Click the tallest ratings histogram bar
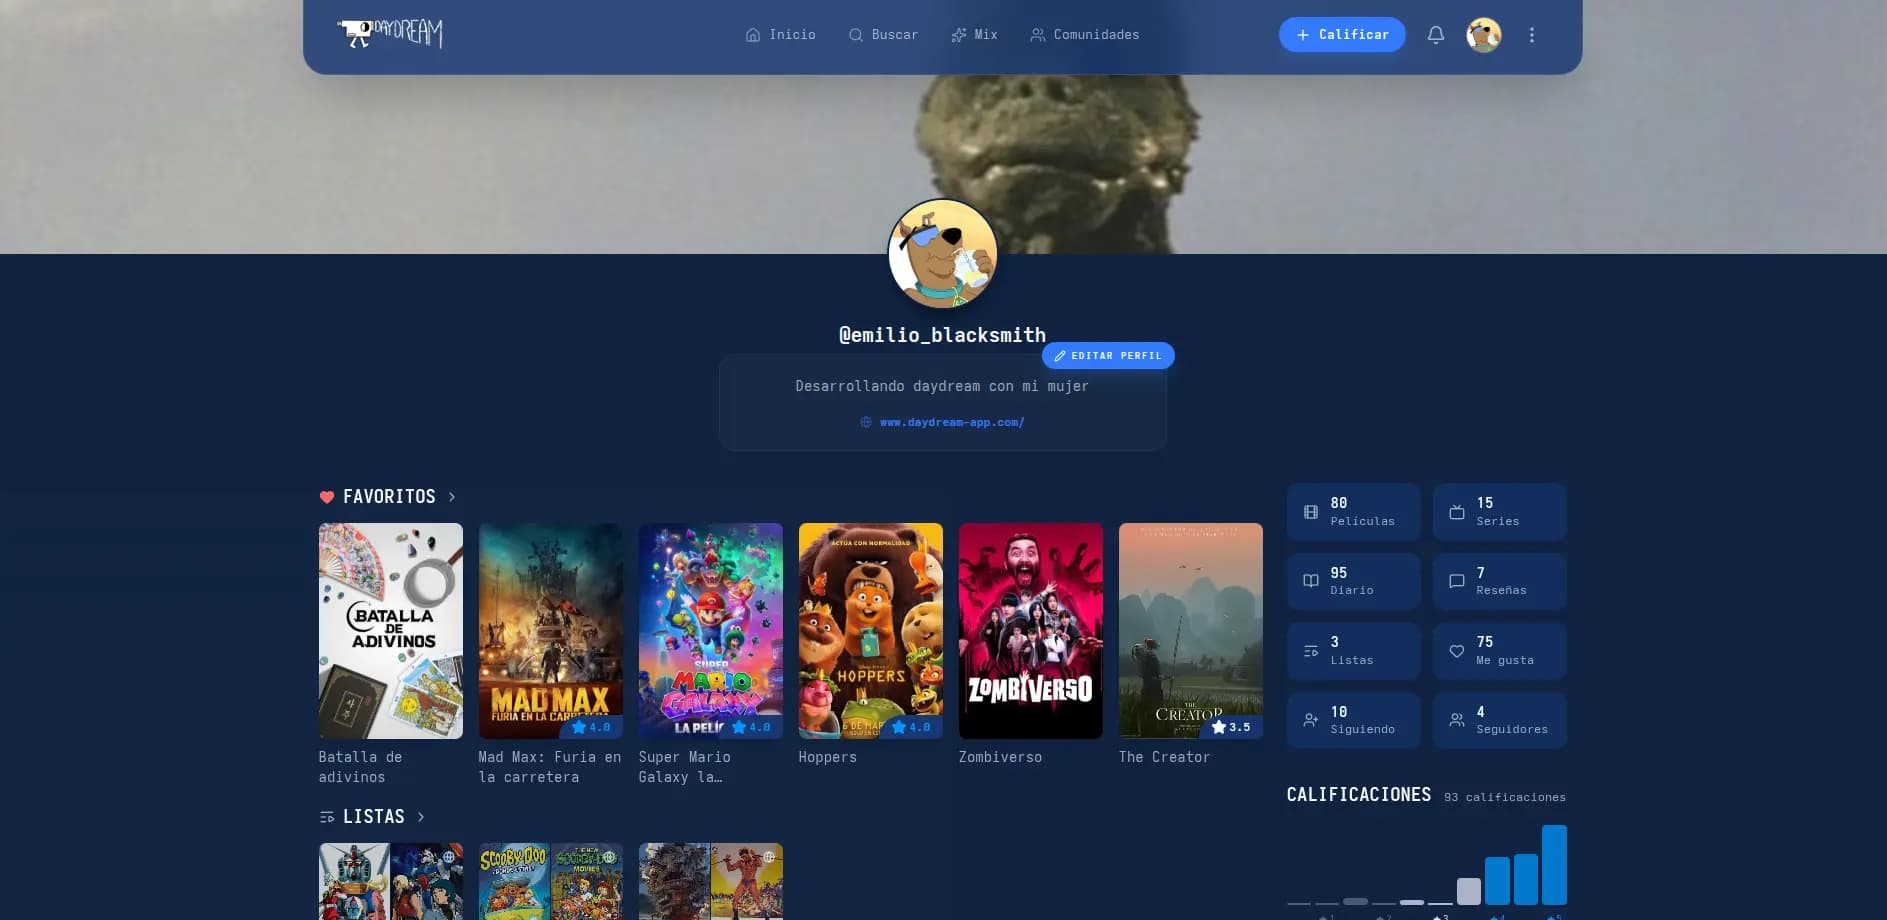The width and height of the screenshot is (1887, 920). (x=1554, y=865)
